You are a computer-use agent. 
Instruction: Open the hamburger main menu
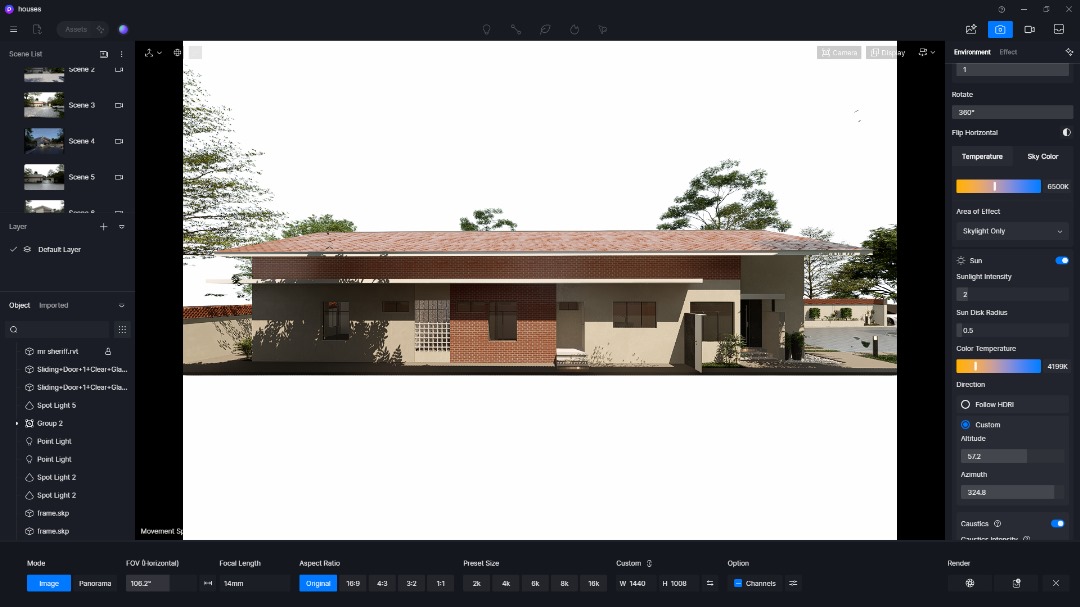pyautogui.click(x=13, y=30)
